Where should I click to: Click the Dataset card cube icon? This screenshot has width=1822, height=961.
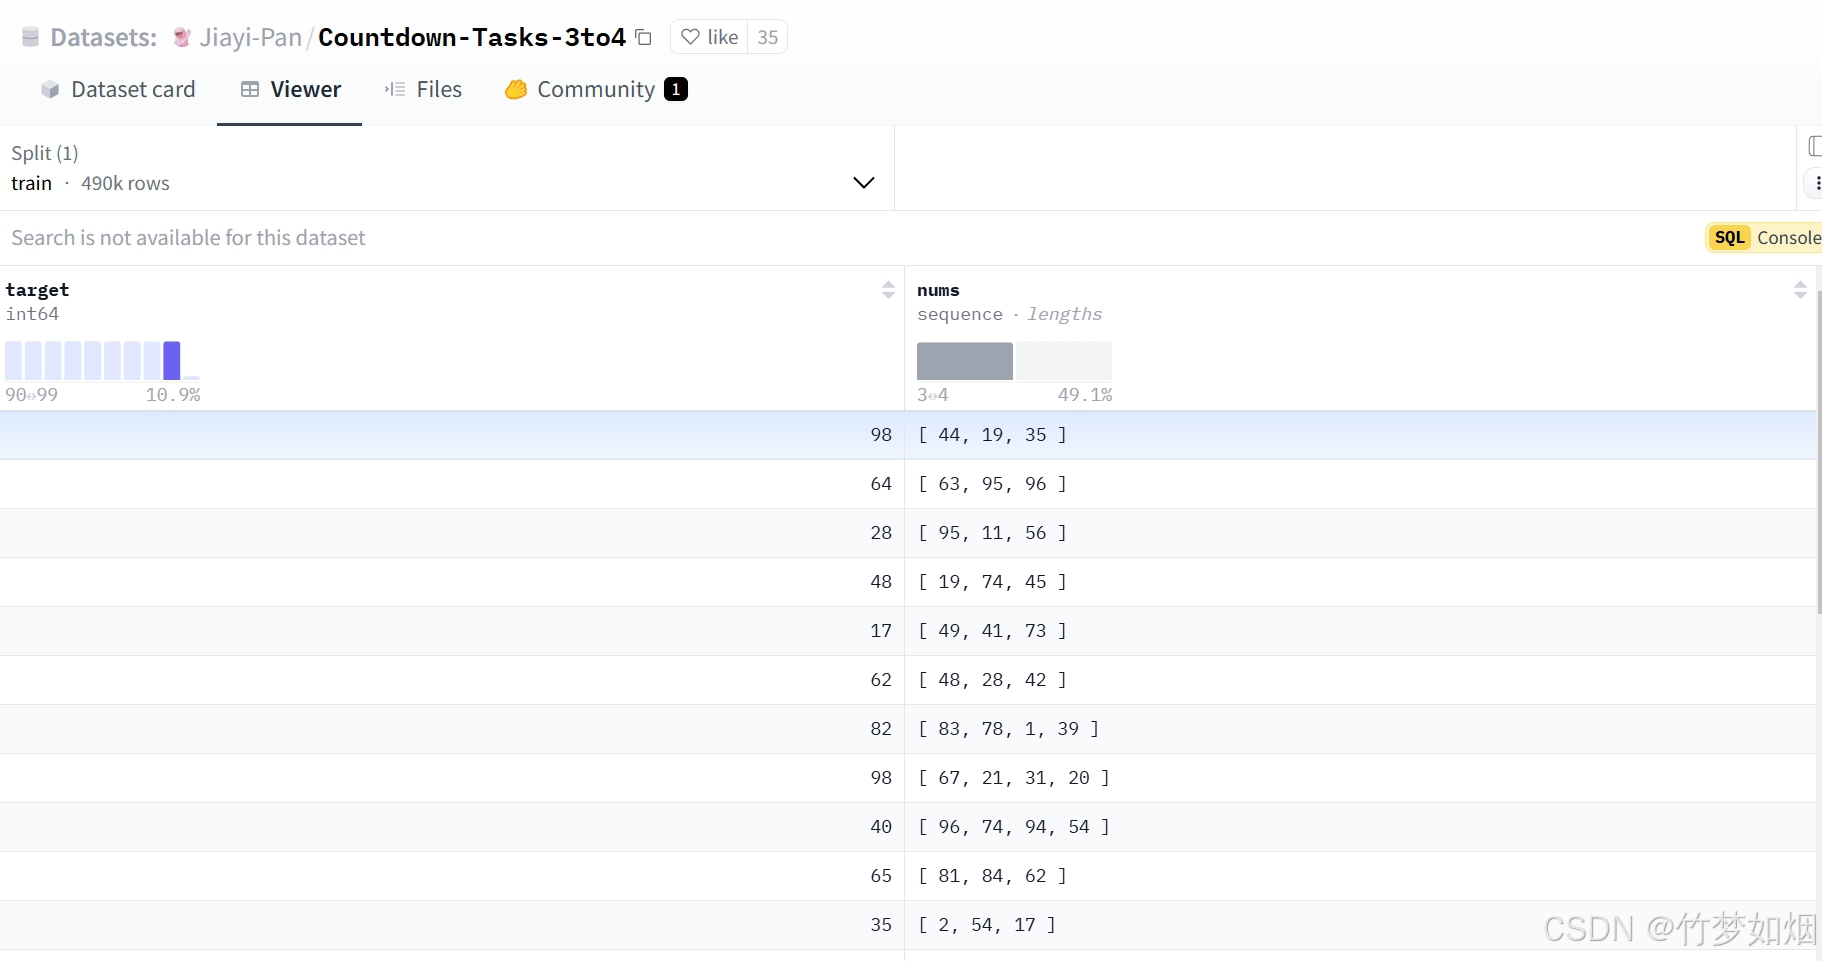tap(50, 89)
